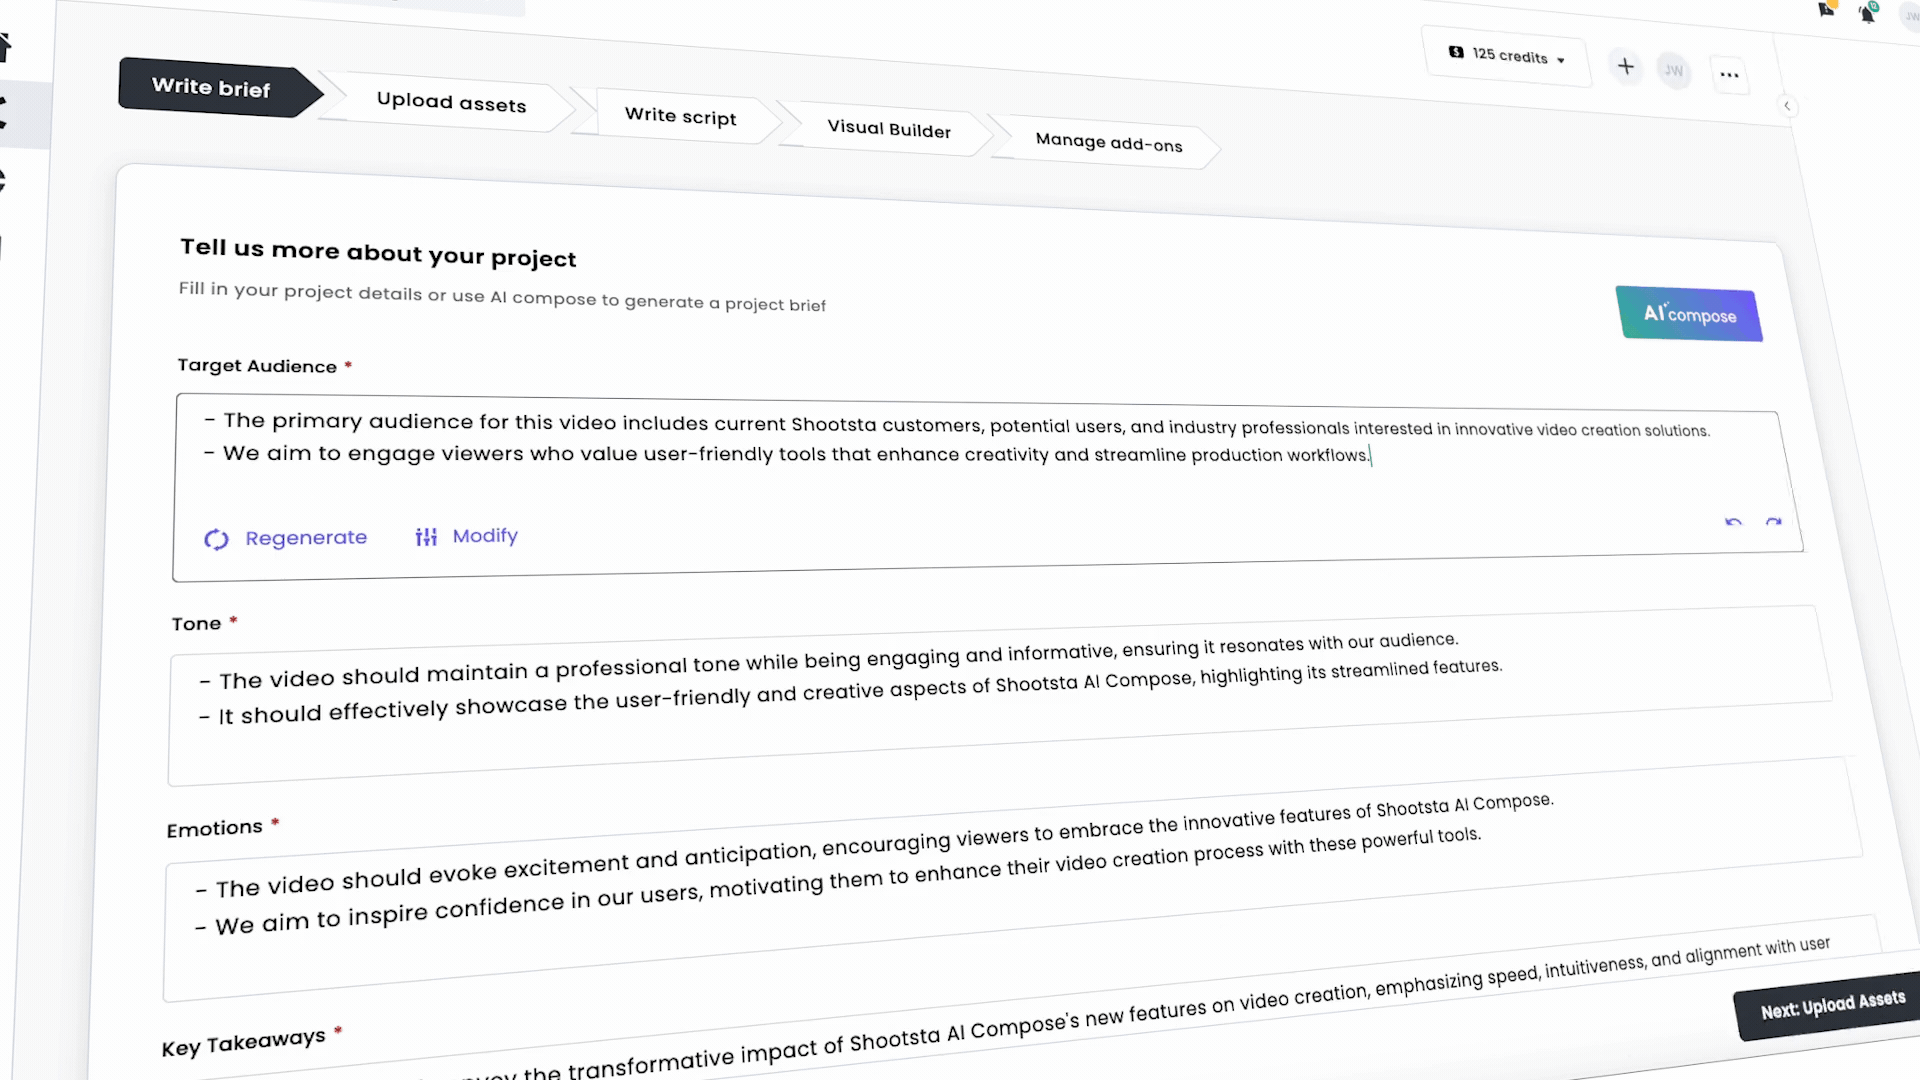The height and width of the screenshot is (1080, 1920).
Task: Open the Write script step
Action: (679, 116)
